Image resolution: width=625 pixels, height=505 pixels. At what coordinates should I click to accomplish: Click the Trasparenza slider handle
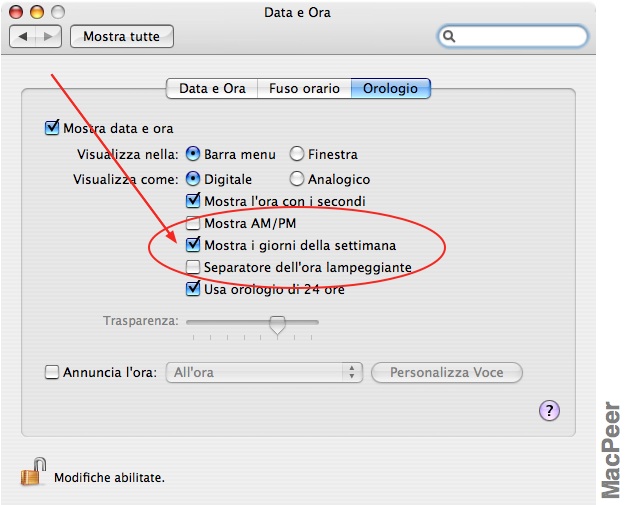[277, 324]
